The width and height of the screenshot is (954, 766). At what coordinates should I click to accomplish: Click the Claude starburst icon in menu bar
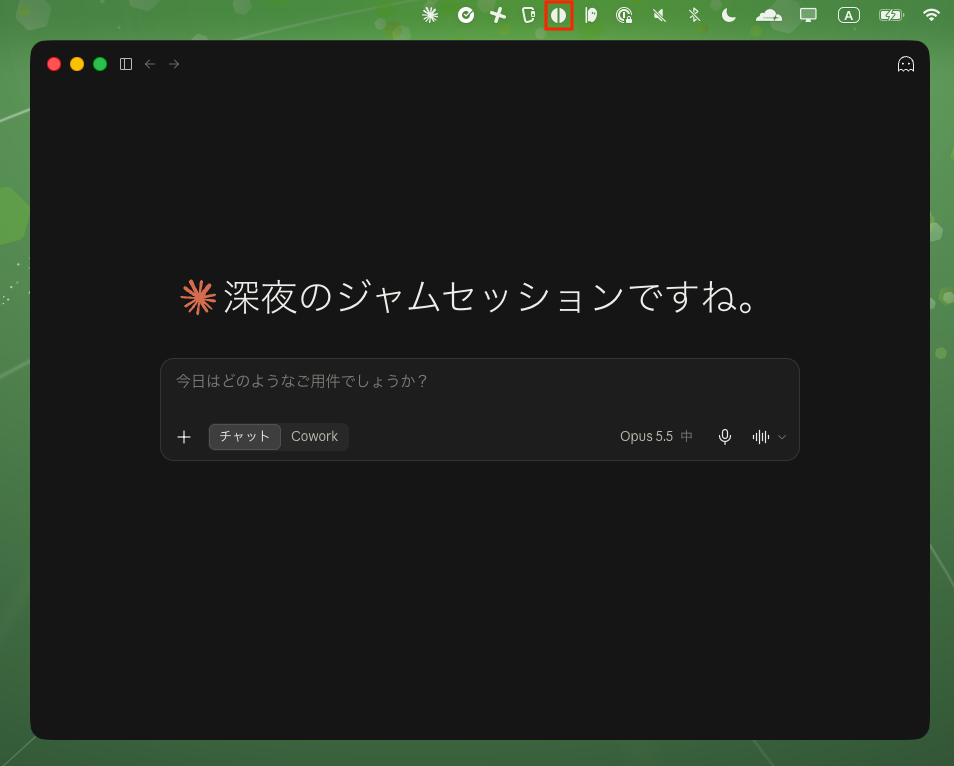point(430,15)
